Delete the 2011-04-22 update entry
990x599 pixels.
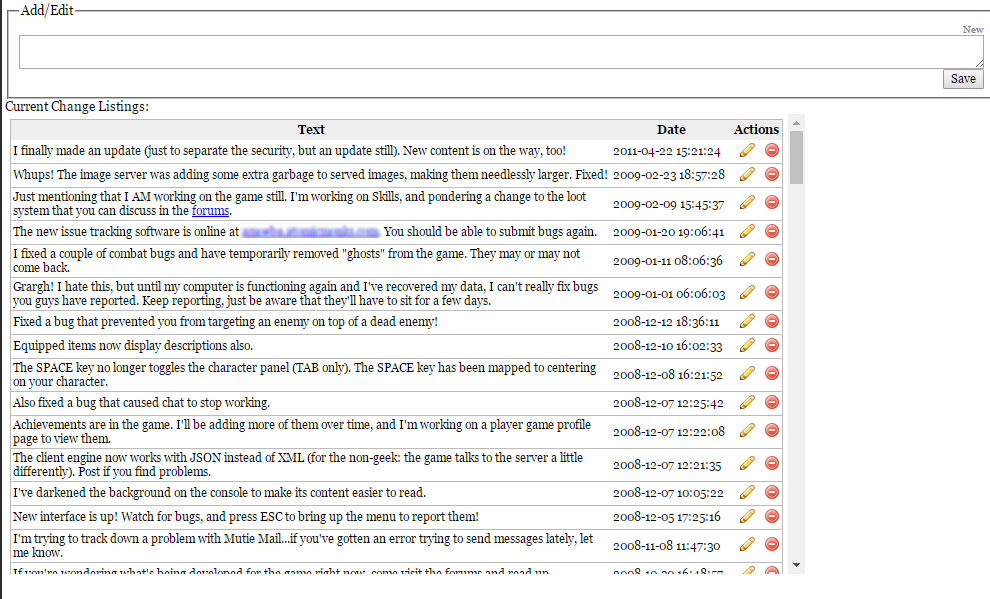(x=772, y=151)
